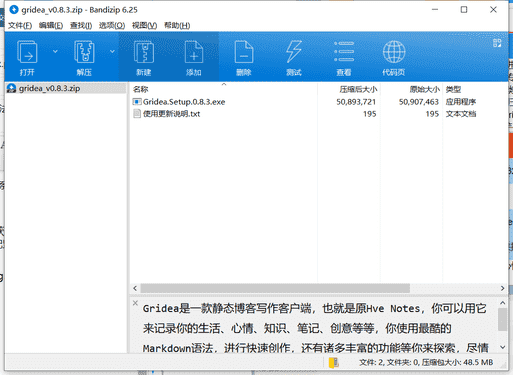Click the exe file icon beside Gridea.Setup

pos(137,102)
